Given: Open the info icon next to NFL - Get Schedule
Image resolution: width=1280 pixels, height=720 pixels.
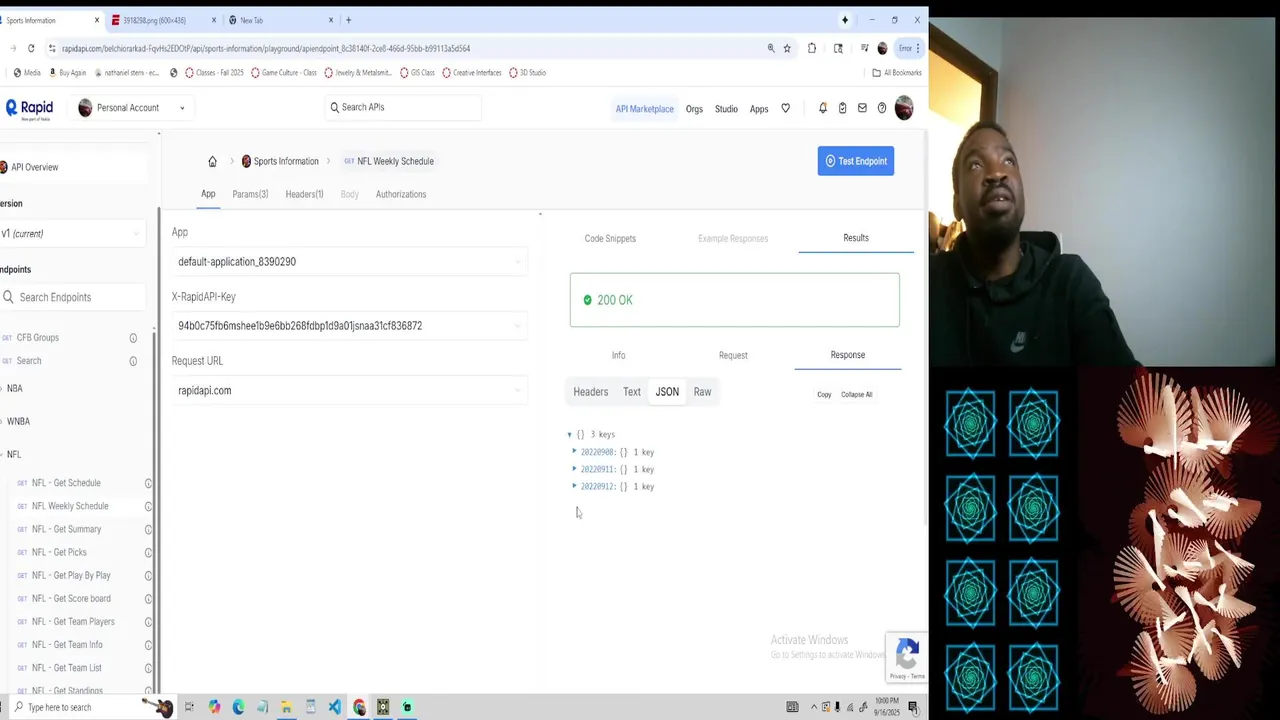Looking at the screenshot, I should tap(148, 483).
